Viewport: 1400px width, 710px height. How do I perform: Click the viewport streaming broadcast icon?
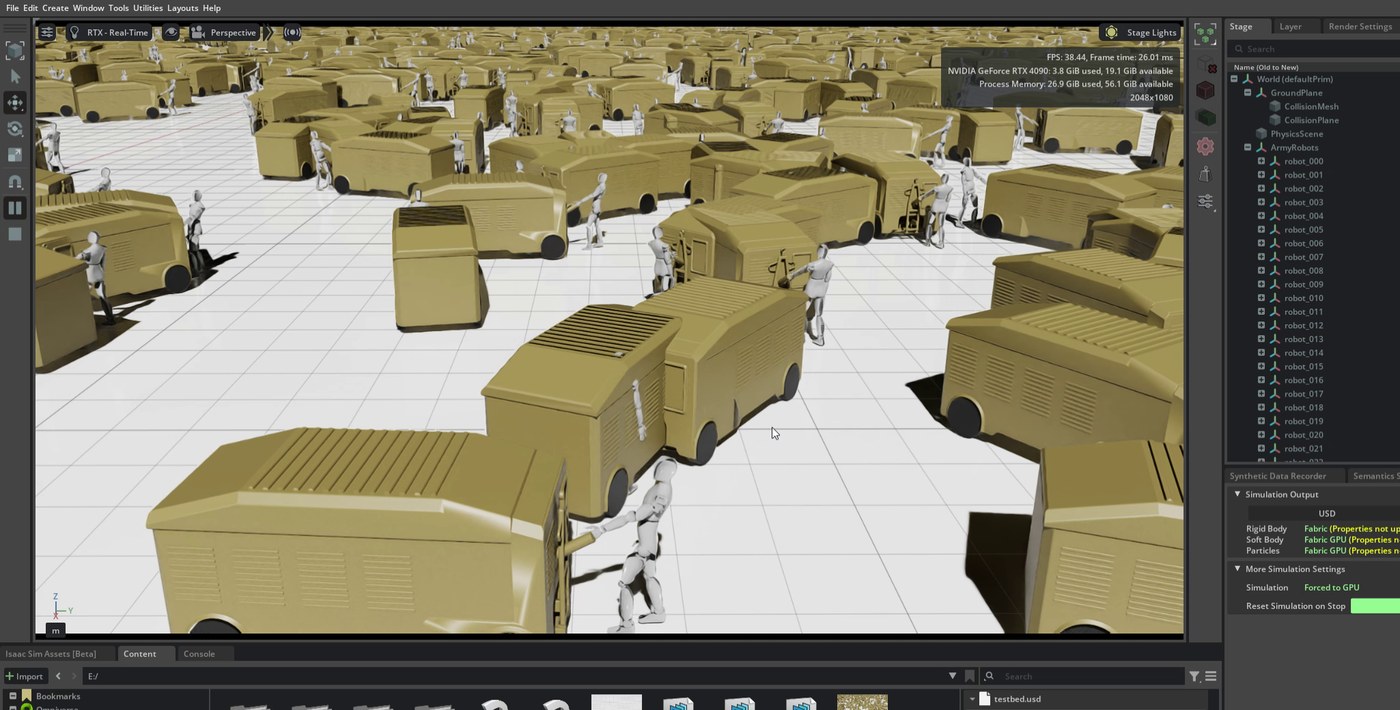click(291, 32)
